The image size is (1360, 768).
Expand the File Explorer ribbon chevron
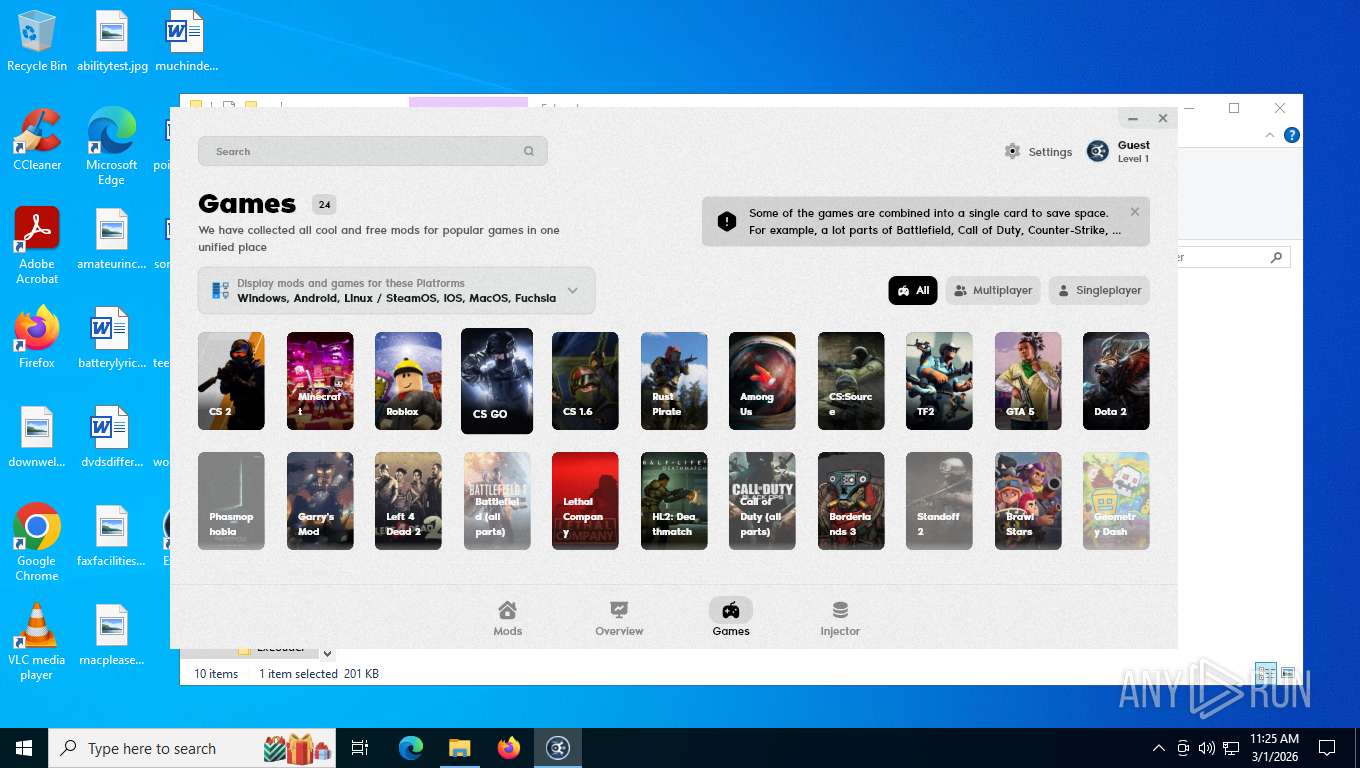1270,135
